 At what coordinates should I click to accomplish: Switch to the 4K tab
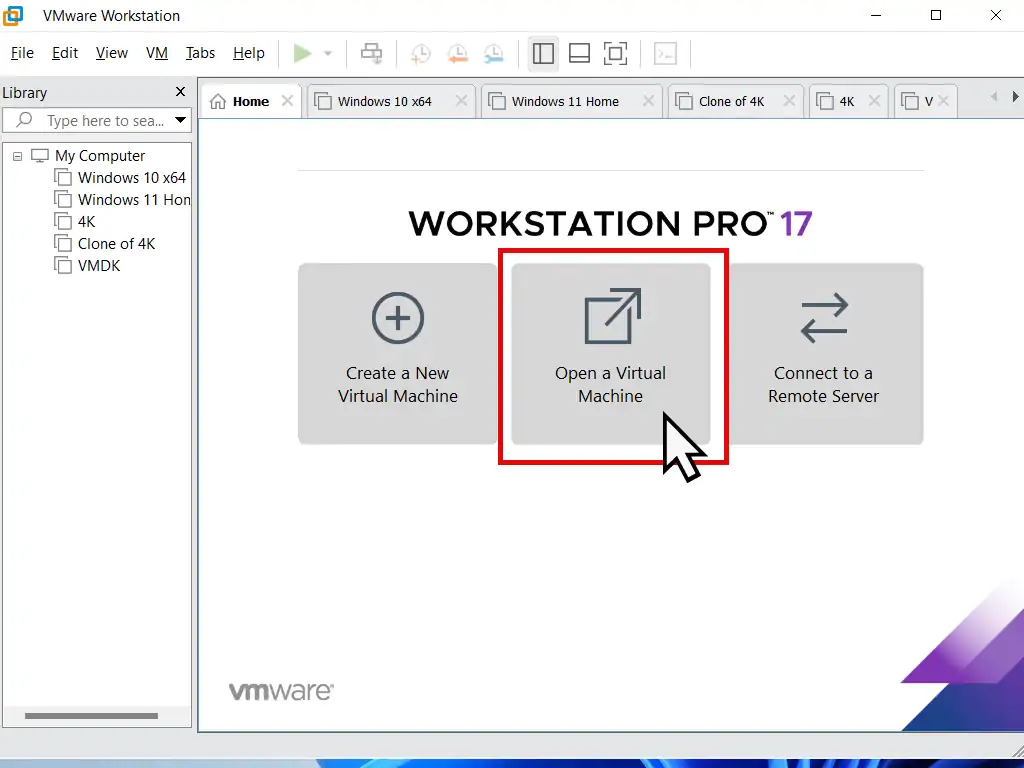(846, 101)
